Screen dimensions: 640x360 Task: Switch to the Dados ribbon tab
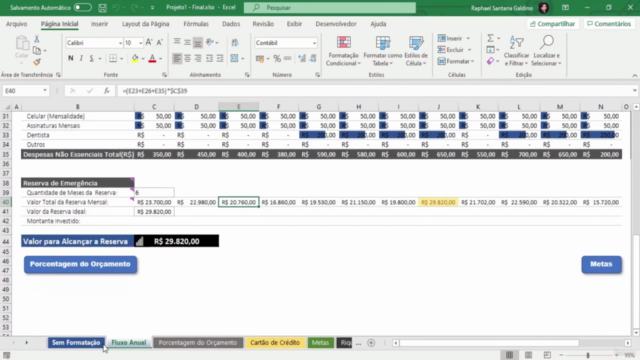tap(231, 24)
